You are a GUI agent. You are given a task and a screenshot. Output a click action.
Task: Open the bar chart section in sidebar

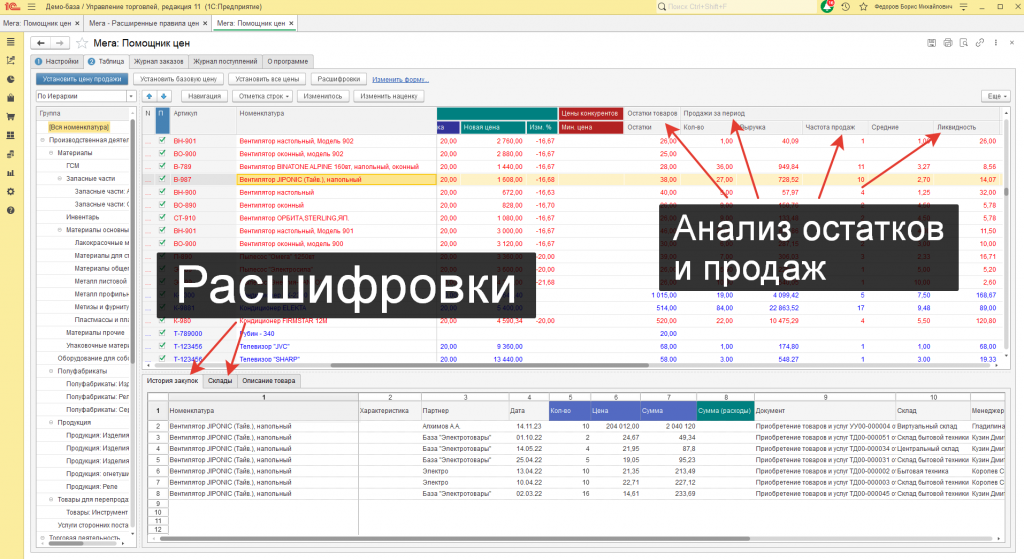(x=10, y=173)
